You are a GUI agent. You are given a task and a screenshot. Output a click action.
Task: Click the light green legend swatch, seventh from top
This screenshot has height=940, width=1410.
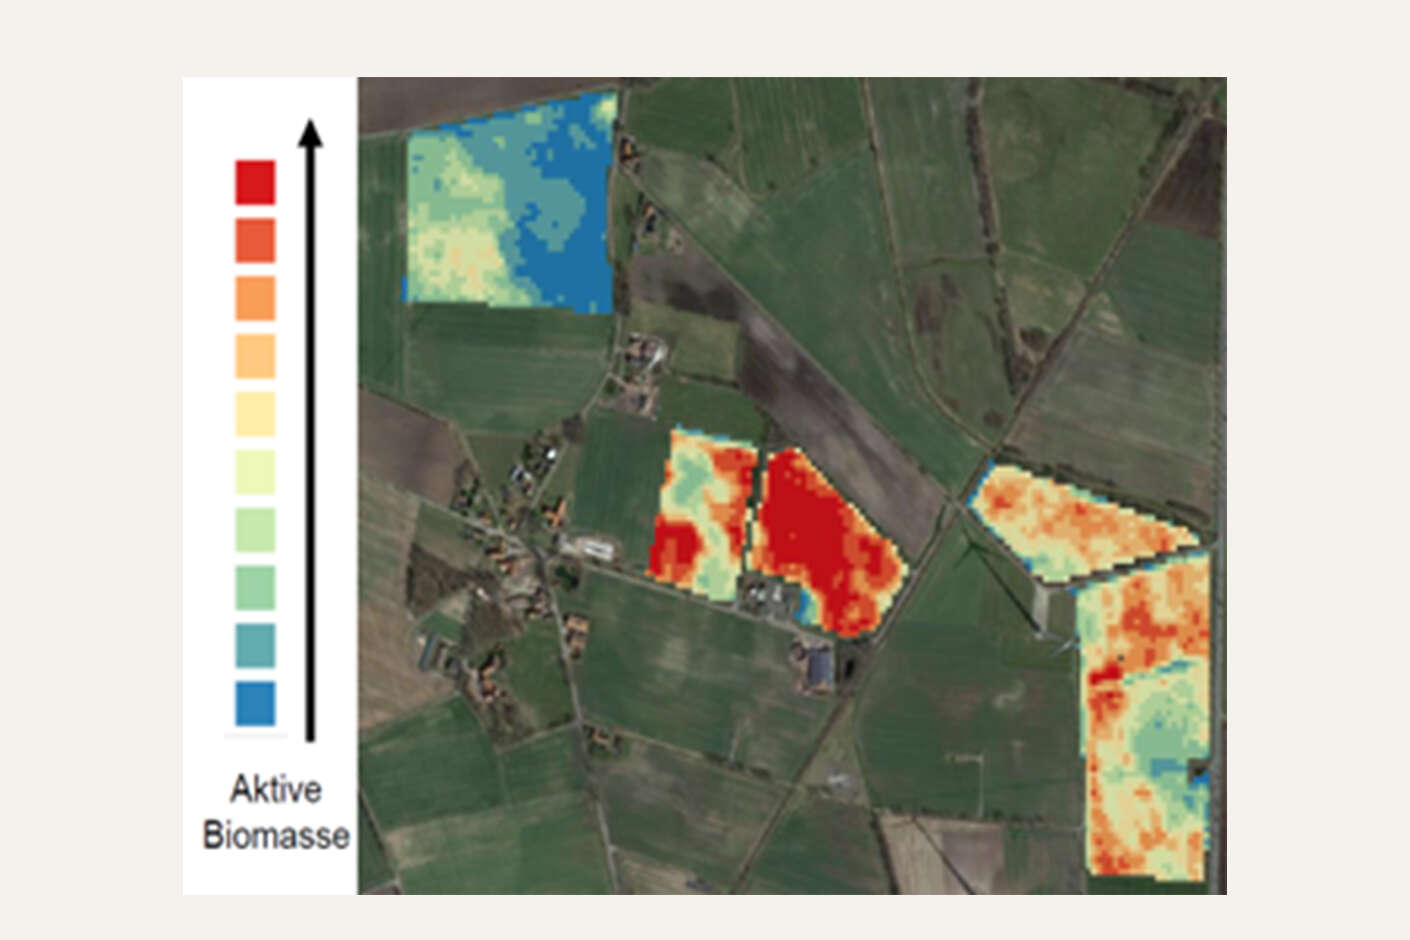(x=255, y=530)
